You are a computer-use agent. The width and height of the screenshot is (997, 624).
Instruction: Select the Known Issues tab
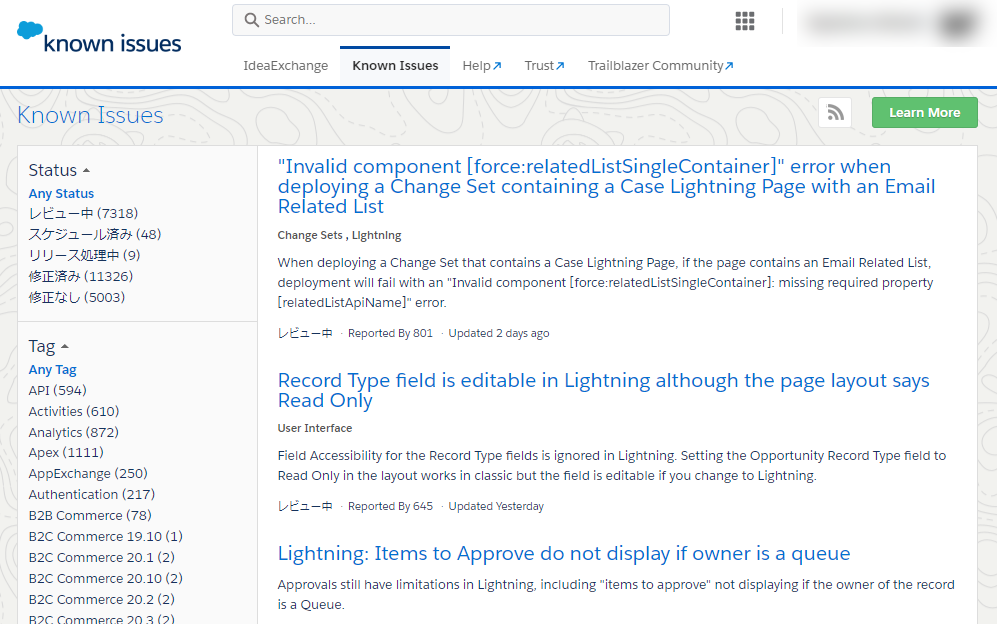tap(394, 64)
